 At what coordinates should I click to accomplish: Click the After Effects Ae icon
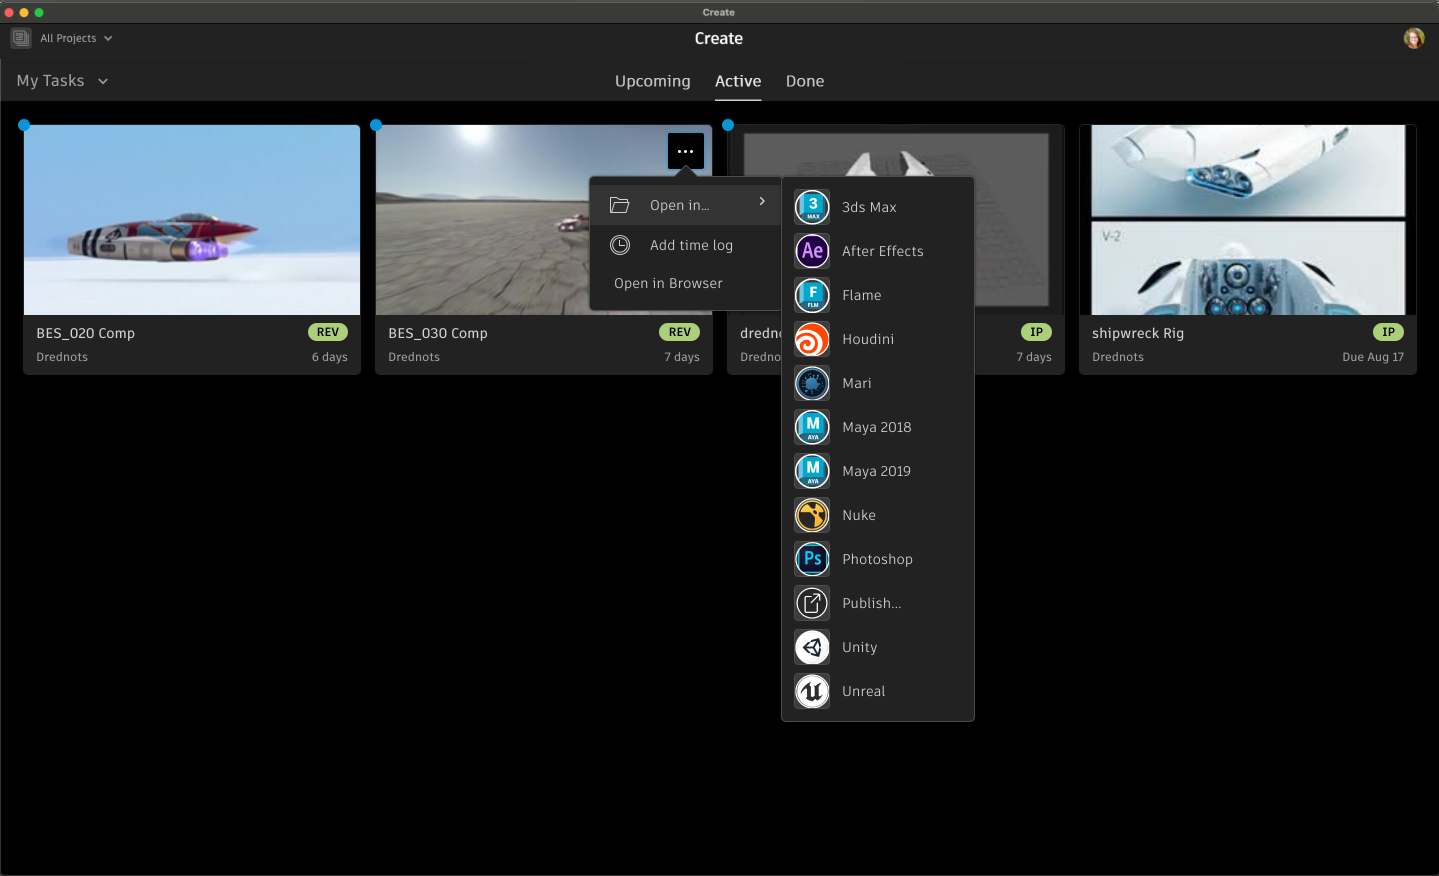[812, 251]
